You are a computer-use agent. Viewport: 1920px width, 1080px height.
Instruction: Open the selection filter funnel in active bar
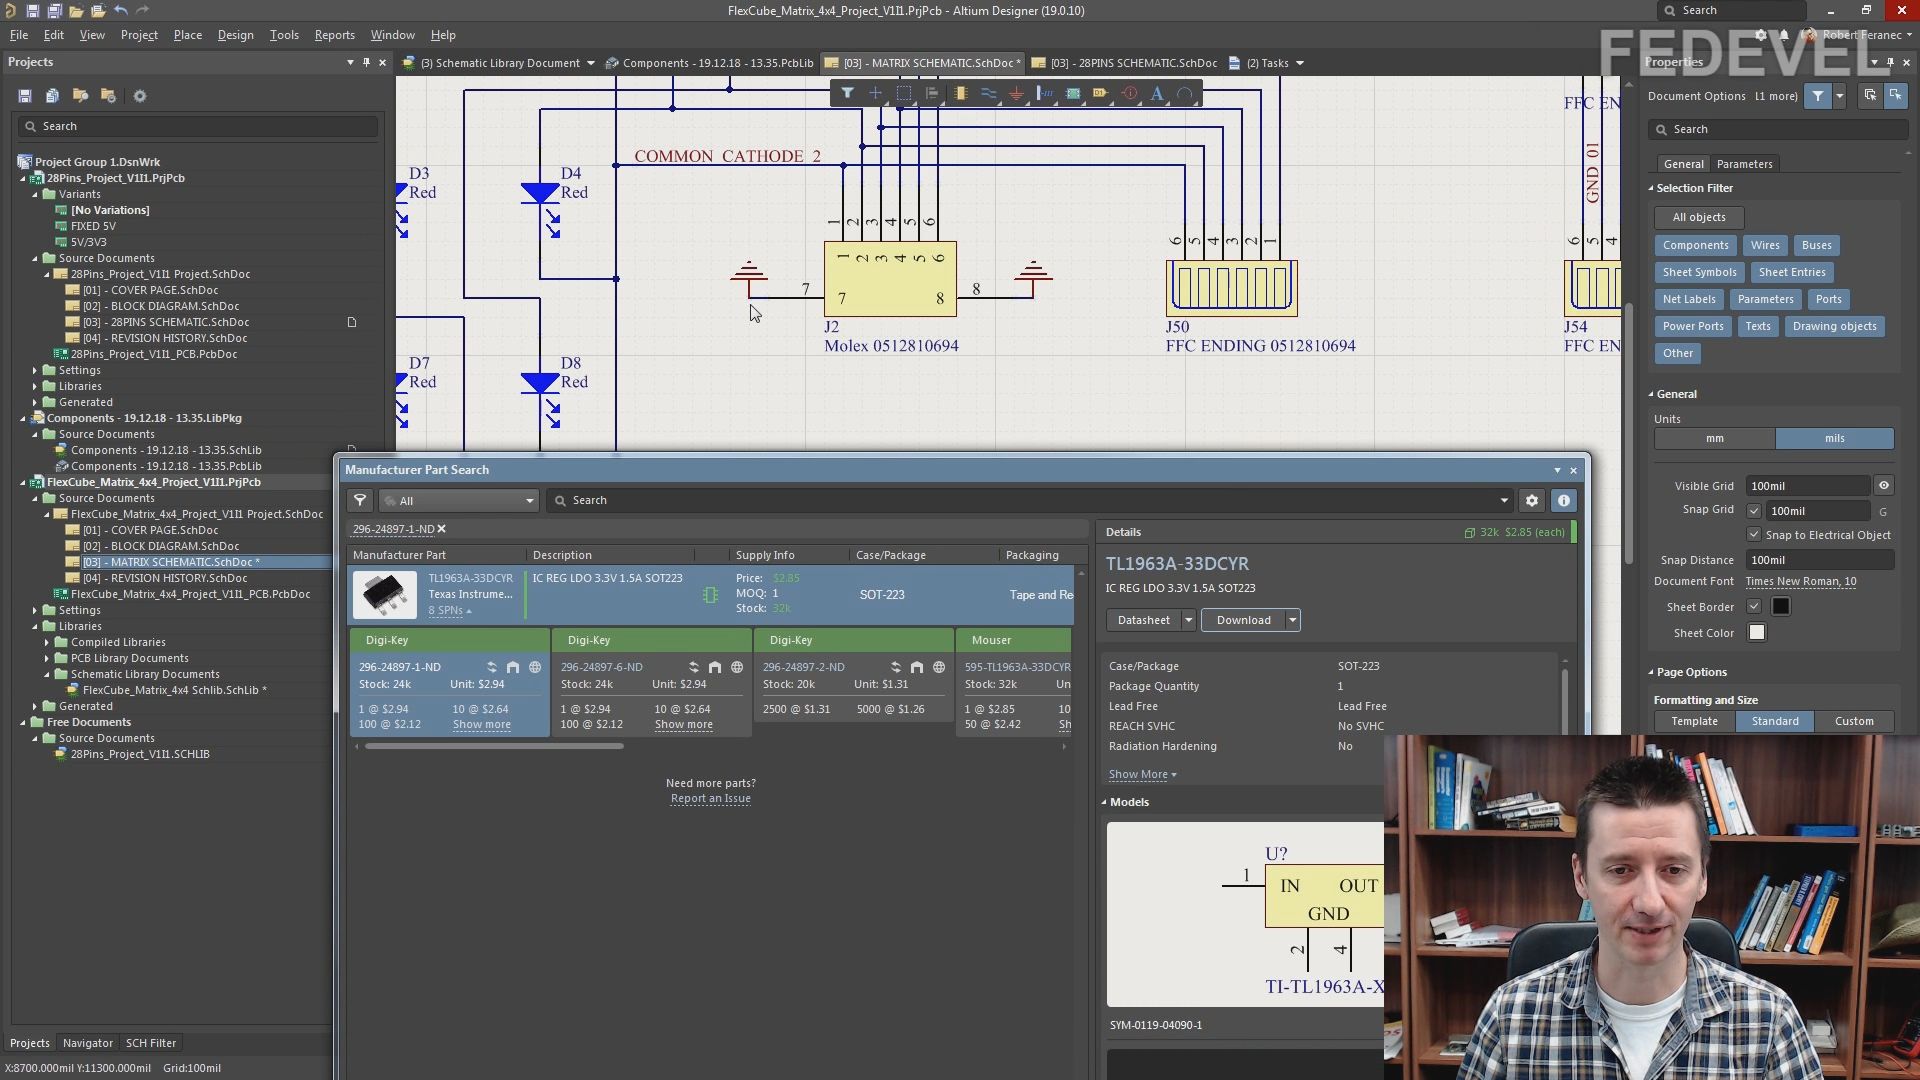click(x=847, y=93)
